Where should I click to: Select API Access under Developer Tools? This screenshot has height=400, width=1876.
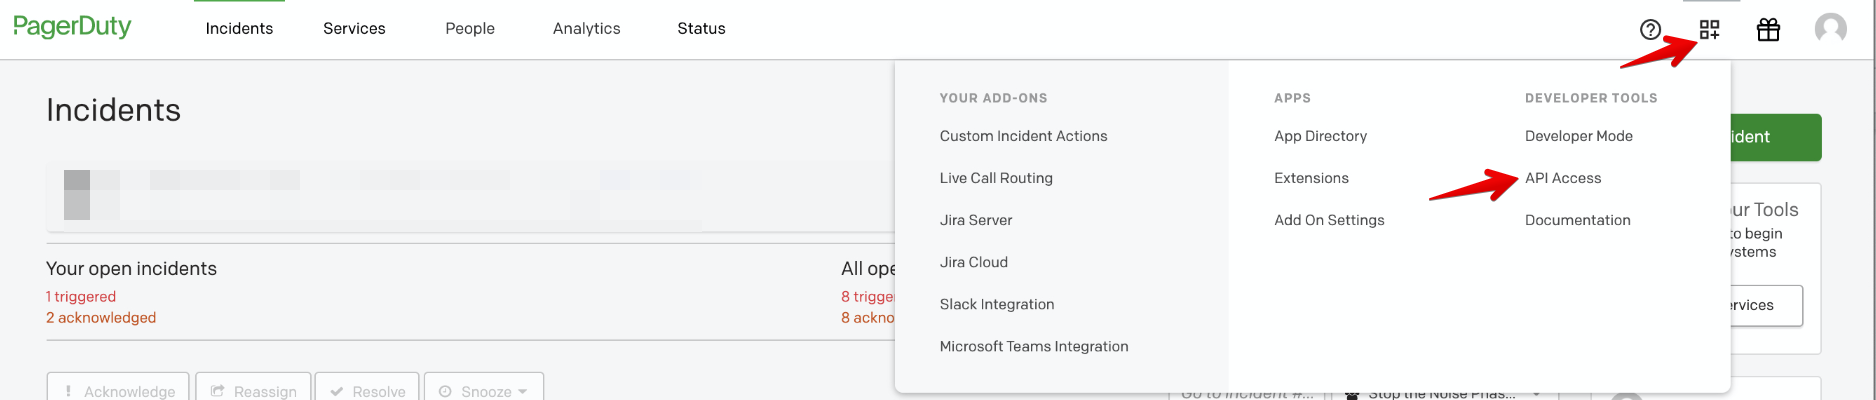[x=1562, y=178]
